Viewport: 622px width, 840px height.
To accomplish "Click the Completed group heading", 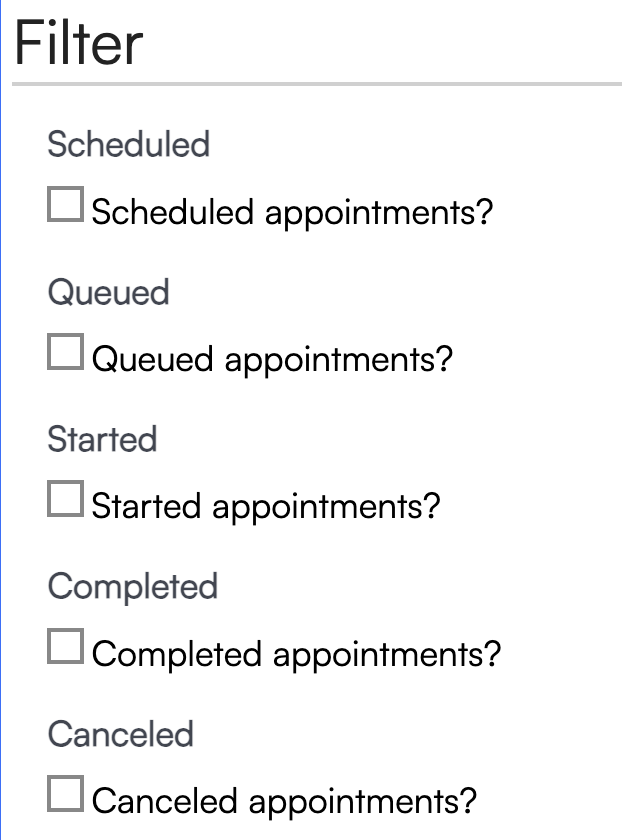I will pos(133,586).
